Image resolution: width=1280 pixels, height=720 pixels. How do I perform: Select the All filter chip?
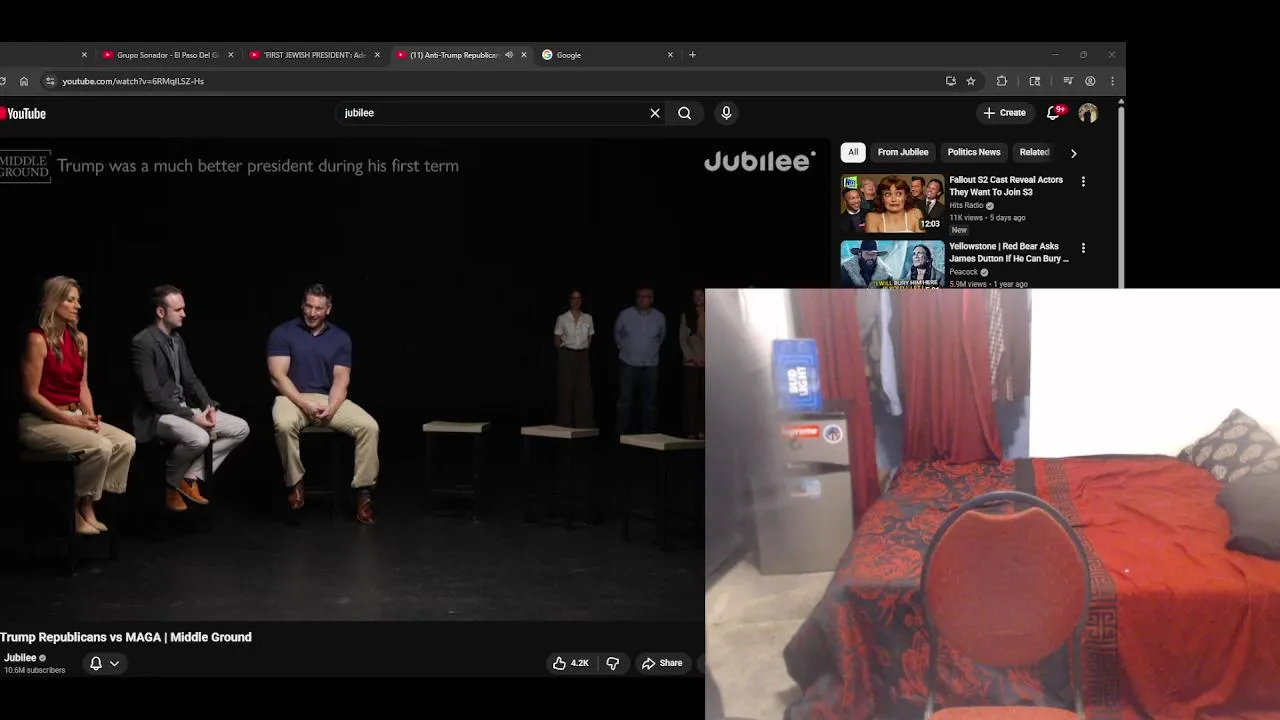pos(853,152)
